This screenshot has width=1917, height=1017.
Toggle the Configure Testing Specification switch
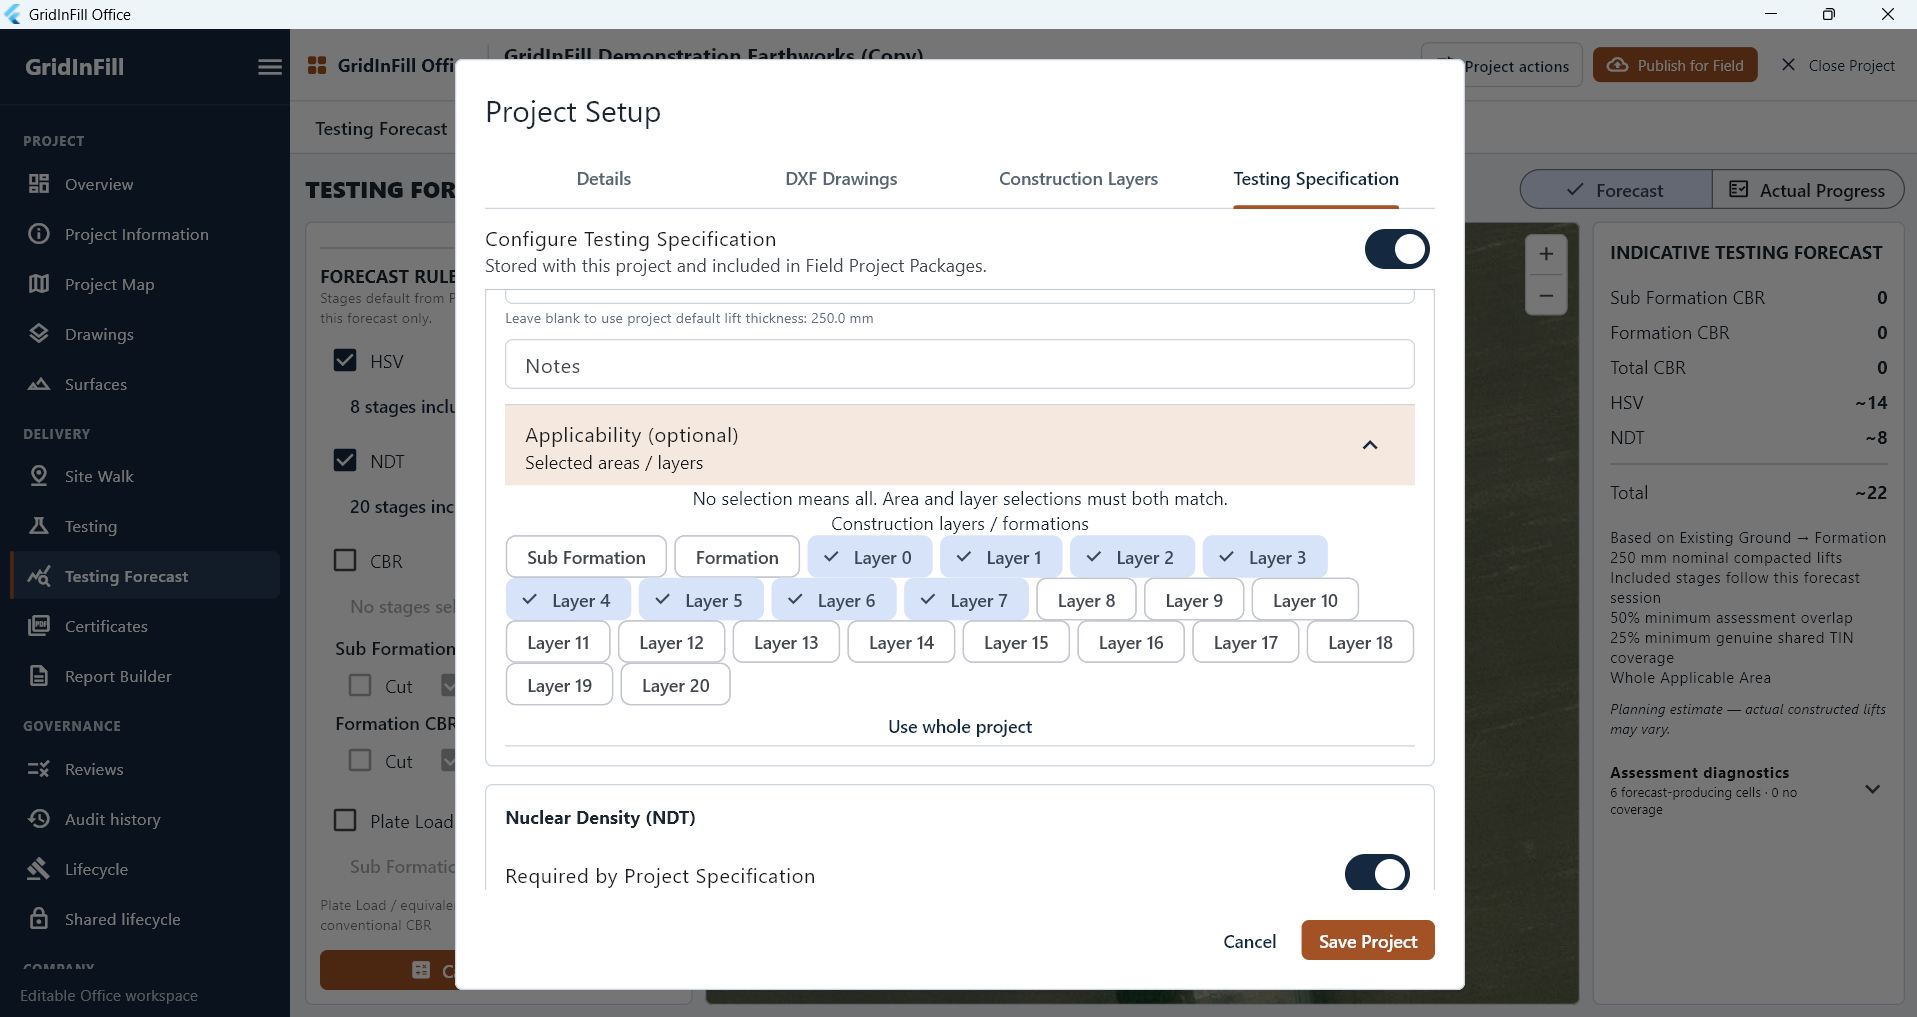(x=1397, y=249)
